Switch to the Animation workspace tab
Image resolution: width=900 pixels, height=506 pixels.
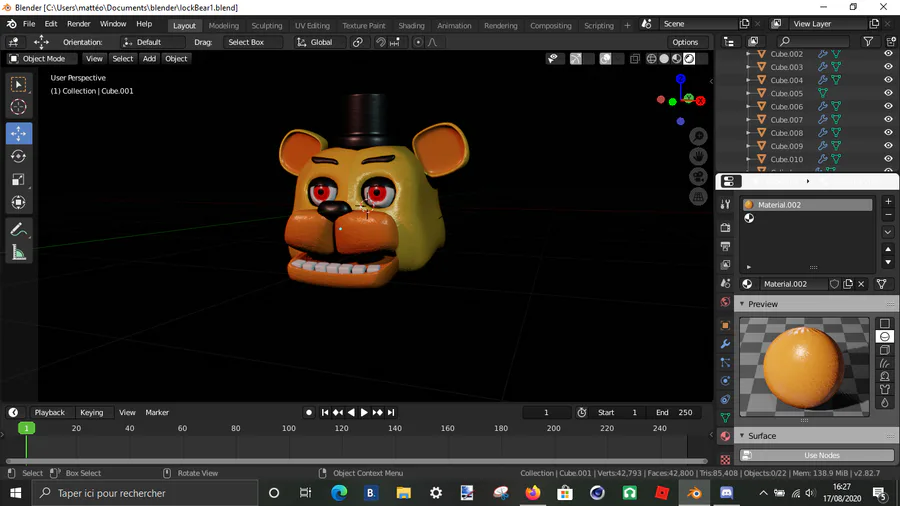pyautogui.click(x=454, y=25)
